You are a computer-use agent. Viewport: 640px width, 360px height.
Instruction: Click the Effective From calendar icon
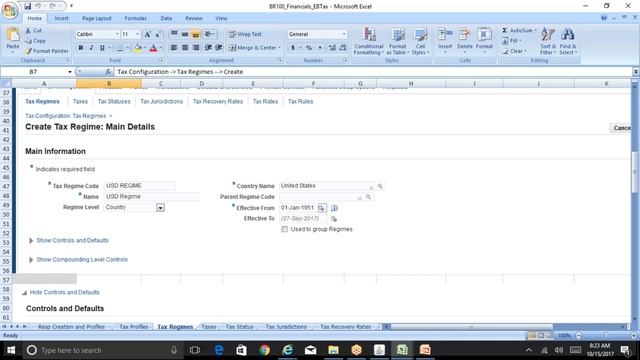[x=322, y=208]
